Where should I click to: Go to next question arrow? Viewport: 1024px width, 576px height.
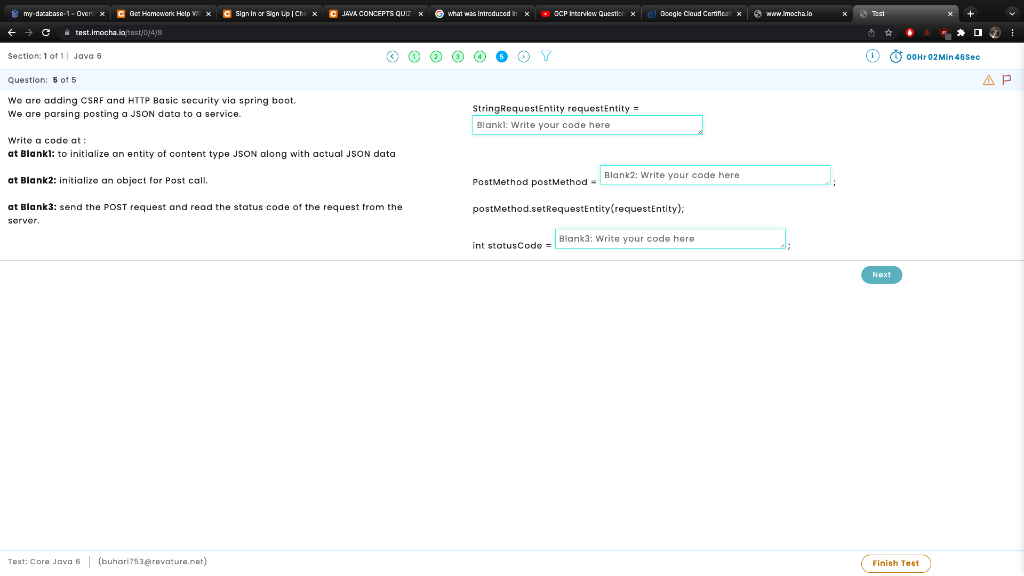click(x=524, y=57)
